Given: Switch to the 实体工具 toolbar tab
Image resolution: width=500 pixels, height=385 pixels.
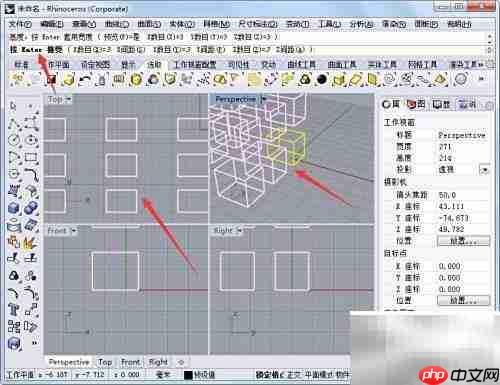Looking at the screenshot, I should pos(382,65).
